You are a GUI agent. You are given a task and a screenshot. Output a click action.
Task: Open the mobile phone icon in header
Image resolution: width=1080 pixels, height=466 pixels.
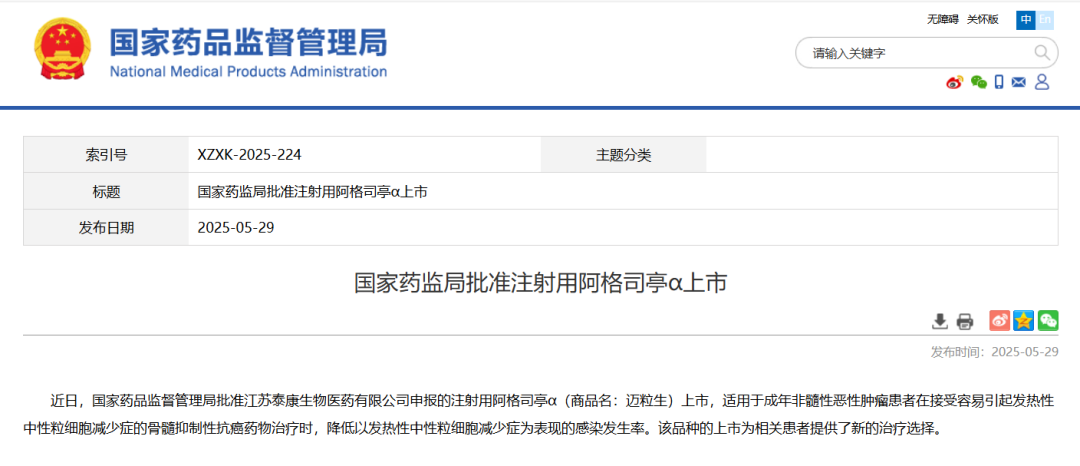(999, 83)
